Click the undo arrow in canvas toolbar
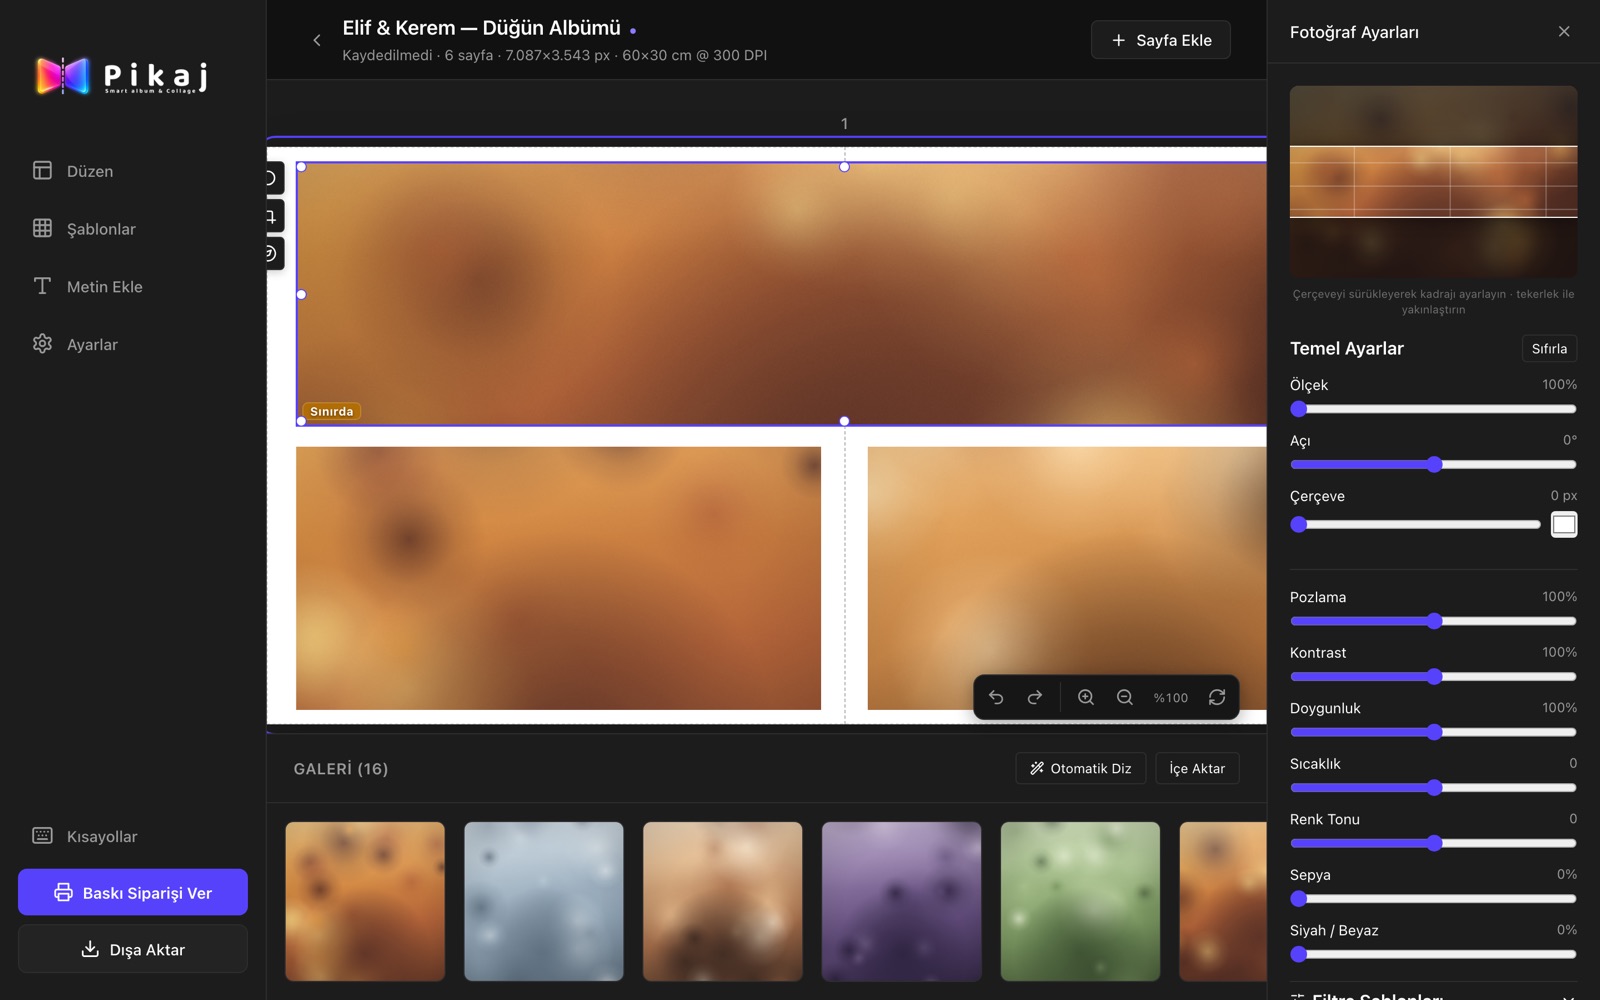This screenshot has height=1000, width=1600. coord(996,697)
